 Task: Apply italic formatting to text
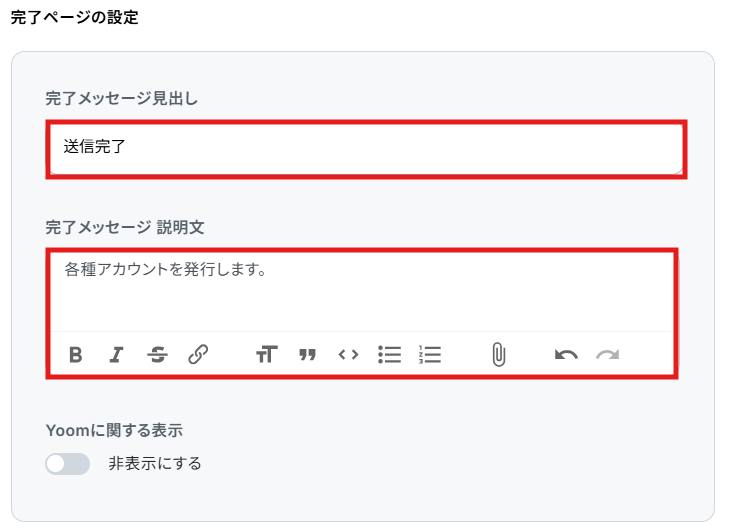click(x=116, y=355)
